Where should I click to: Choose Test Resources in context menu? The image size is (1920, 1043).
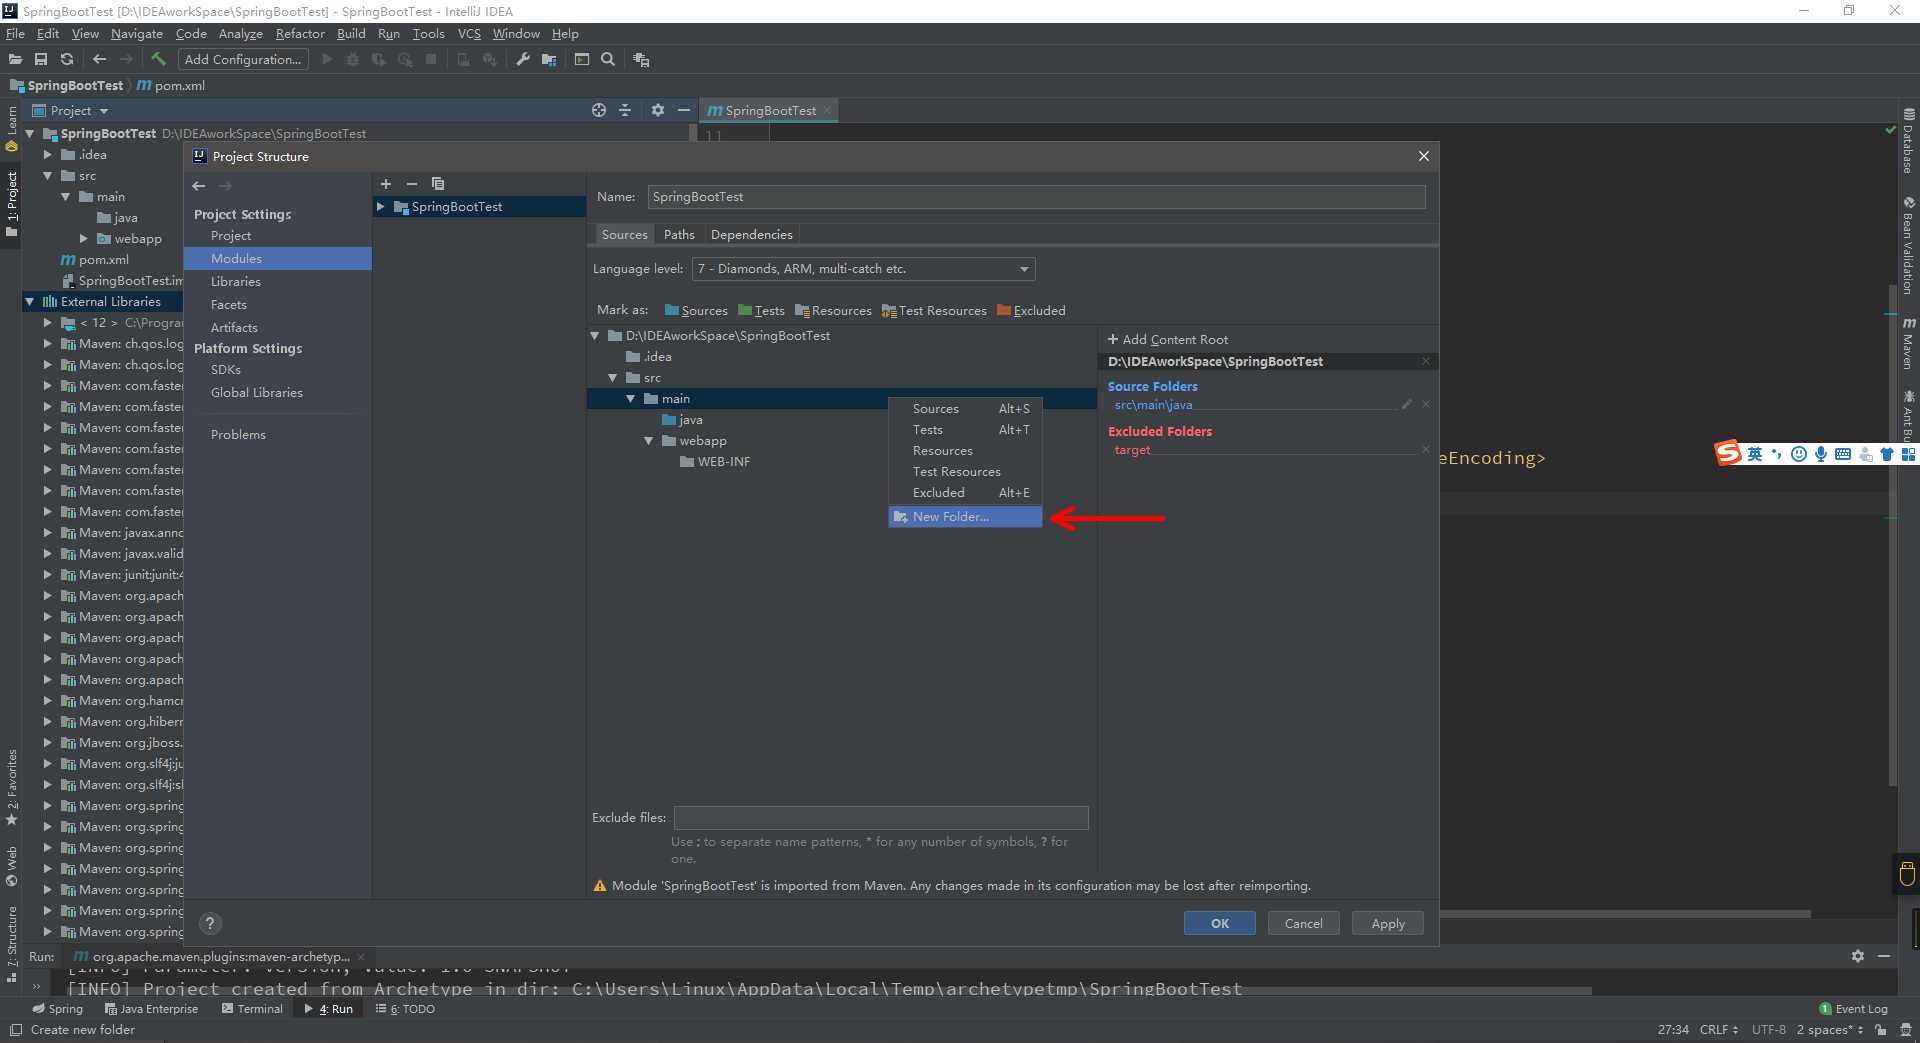tap(965, 472)
